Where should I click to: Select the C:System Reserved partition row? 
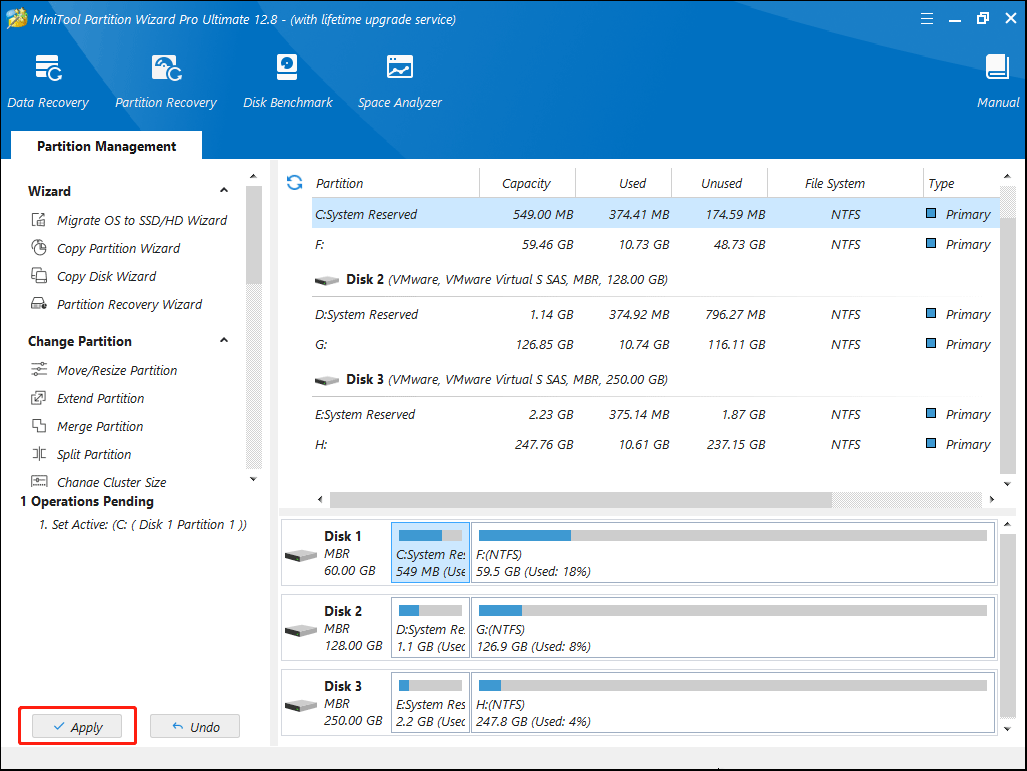656,214
